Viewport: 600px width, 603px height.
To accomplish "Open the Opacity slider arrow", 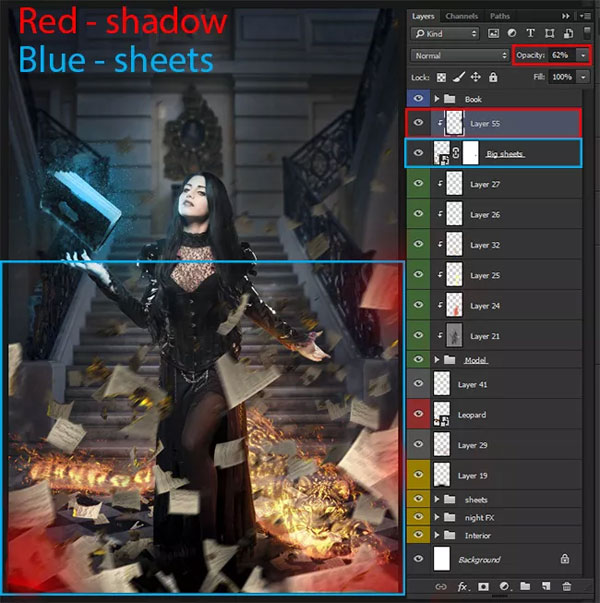I will pos(585,55).
